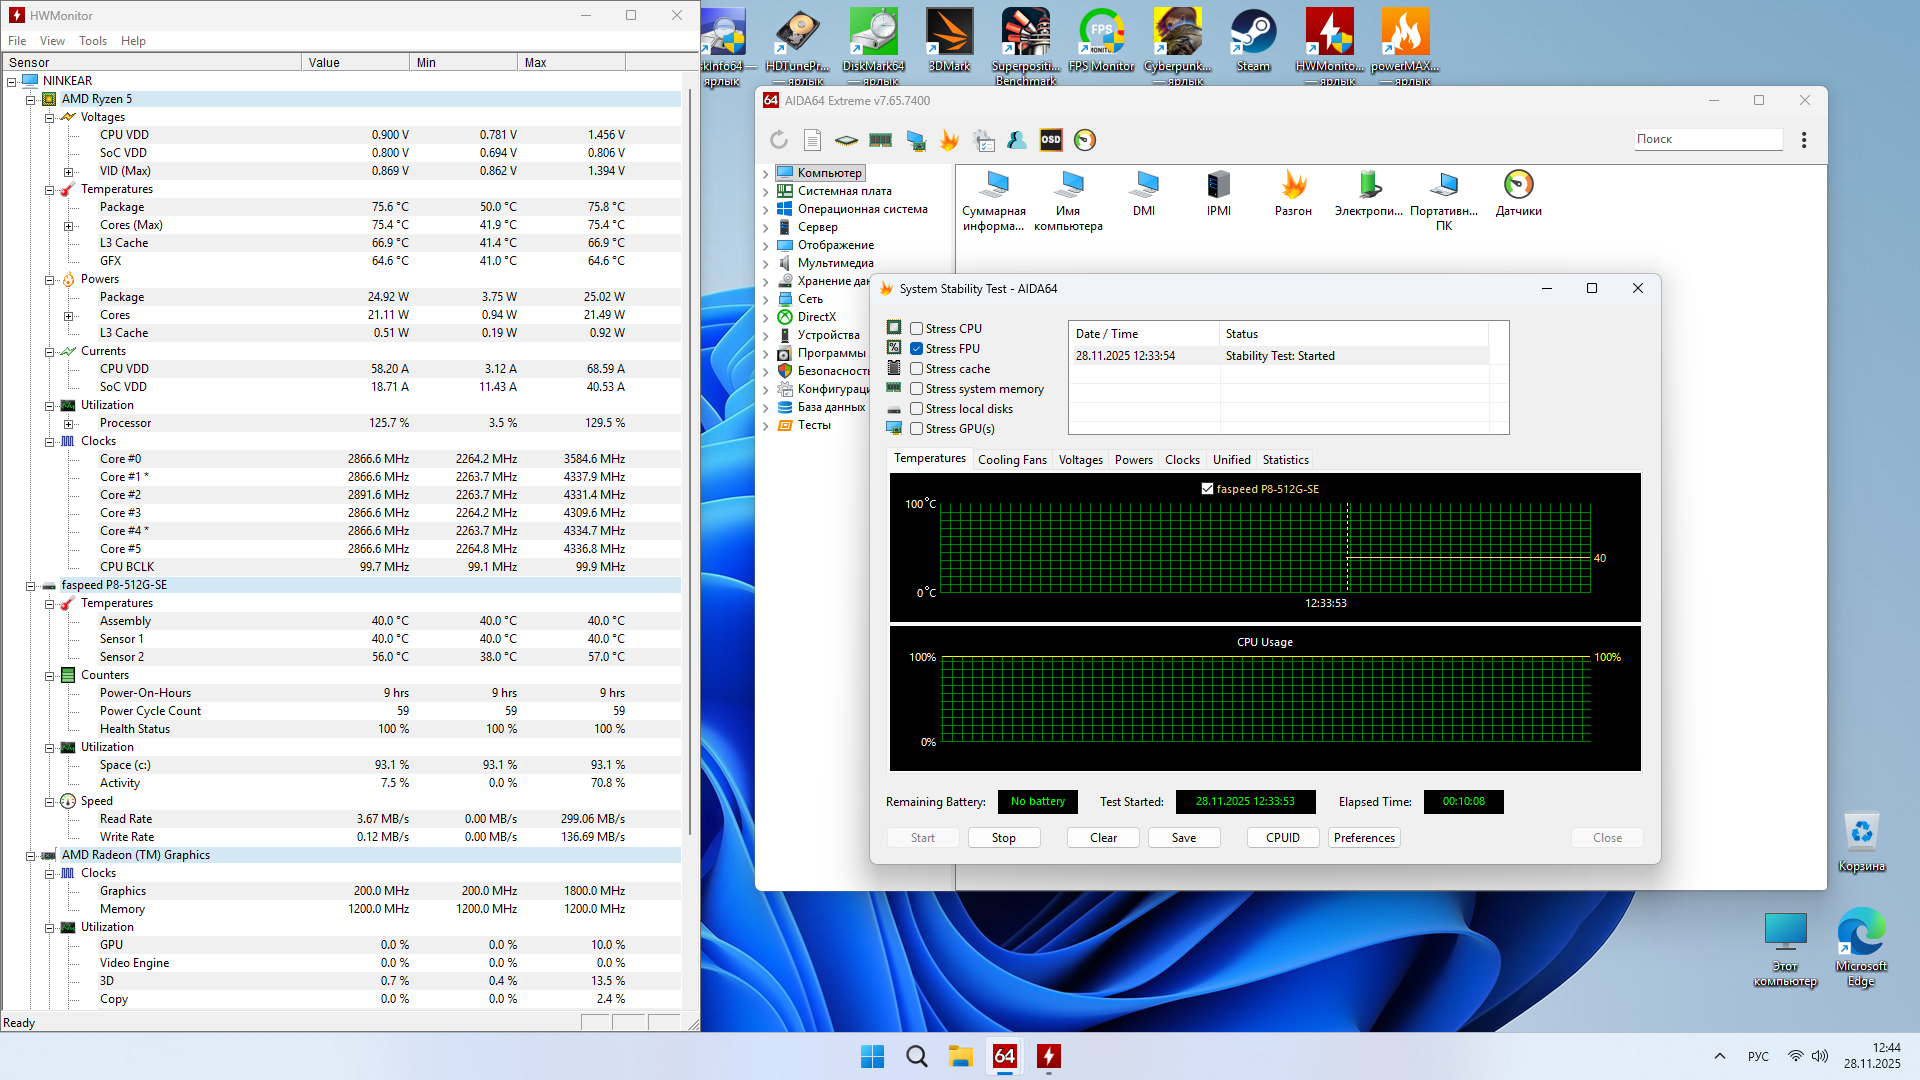
Task: Enable the Stress CPU checkbox
Action: [x=916, y=329]
